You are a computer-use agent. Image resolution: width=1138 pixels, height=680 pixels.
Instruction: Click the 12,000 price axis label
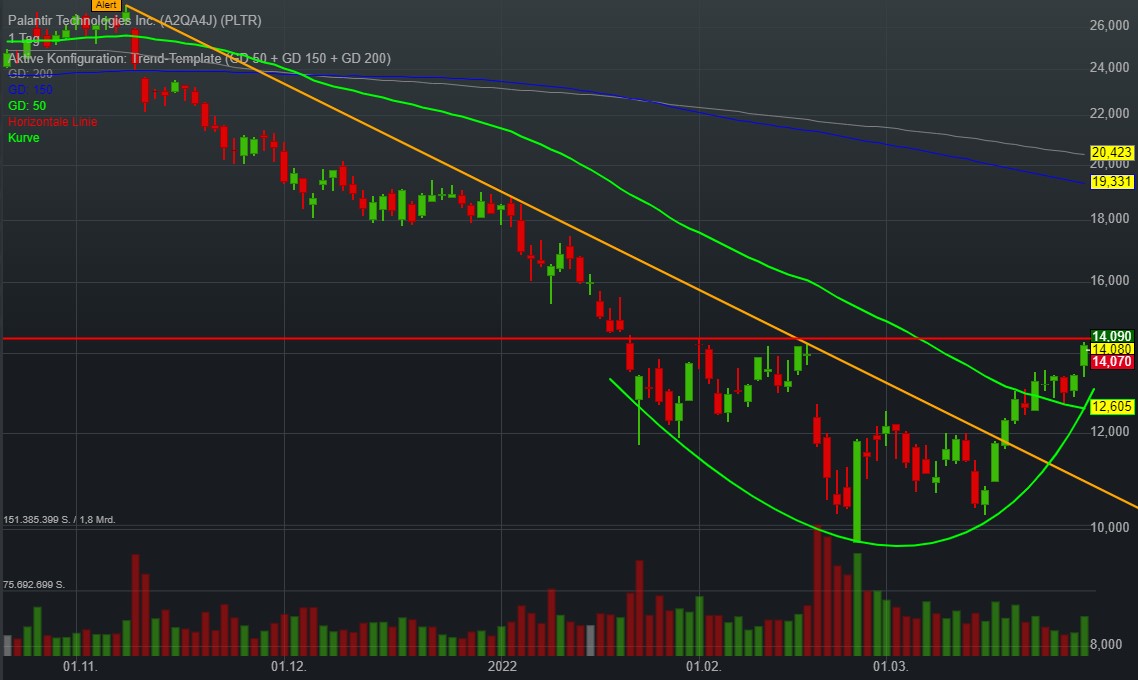click(x=1109, y=432)
